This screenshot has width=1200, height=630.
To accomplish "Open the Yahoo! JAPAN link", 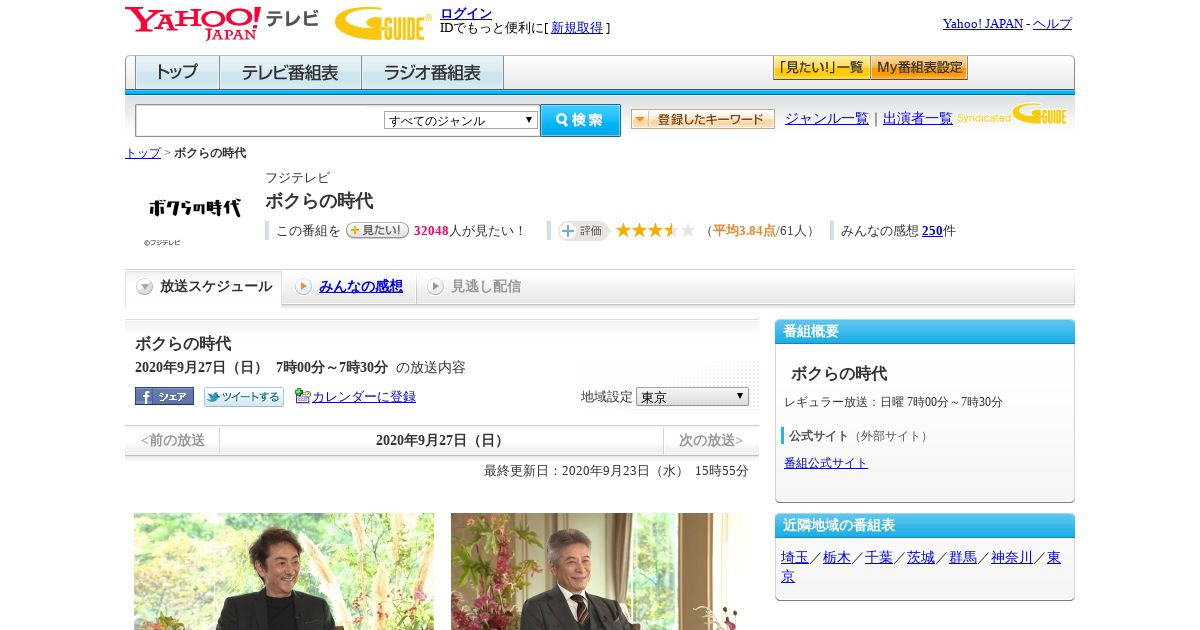I will point(983,23).
